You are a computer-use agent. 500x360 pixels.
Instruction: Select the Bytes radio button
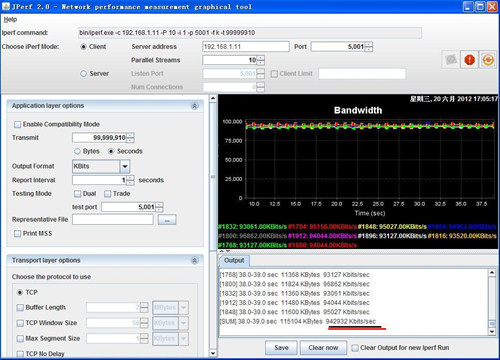(x=77, y=151)
